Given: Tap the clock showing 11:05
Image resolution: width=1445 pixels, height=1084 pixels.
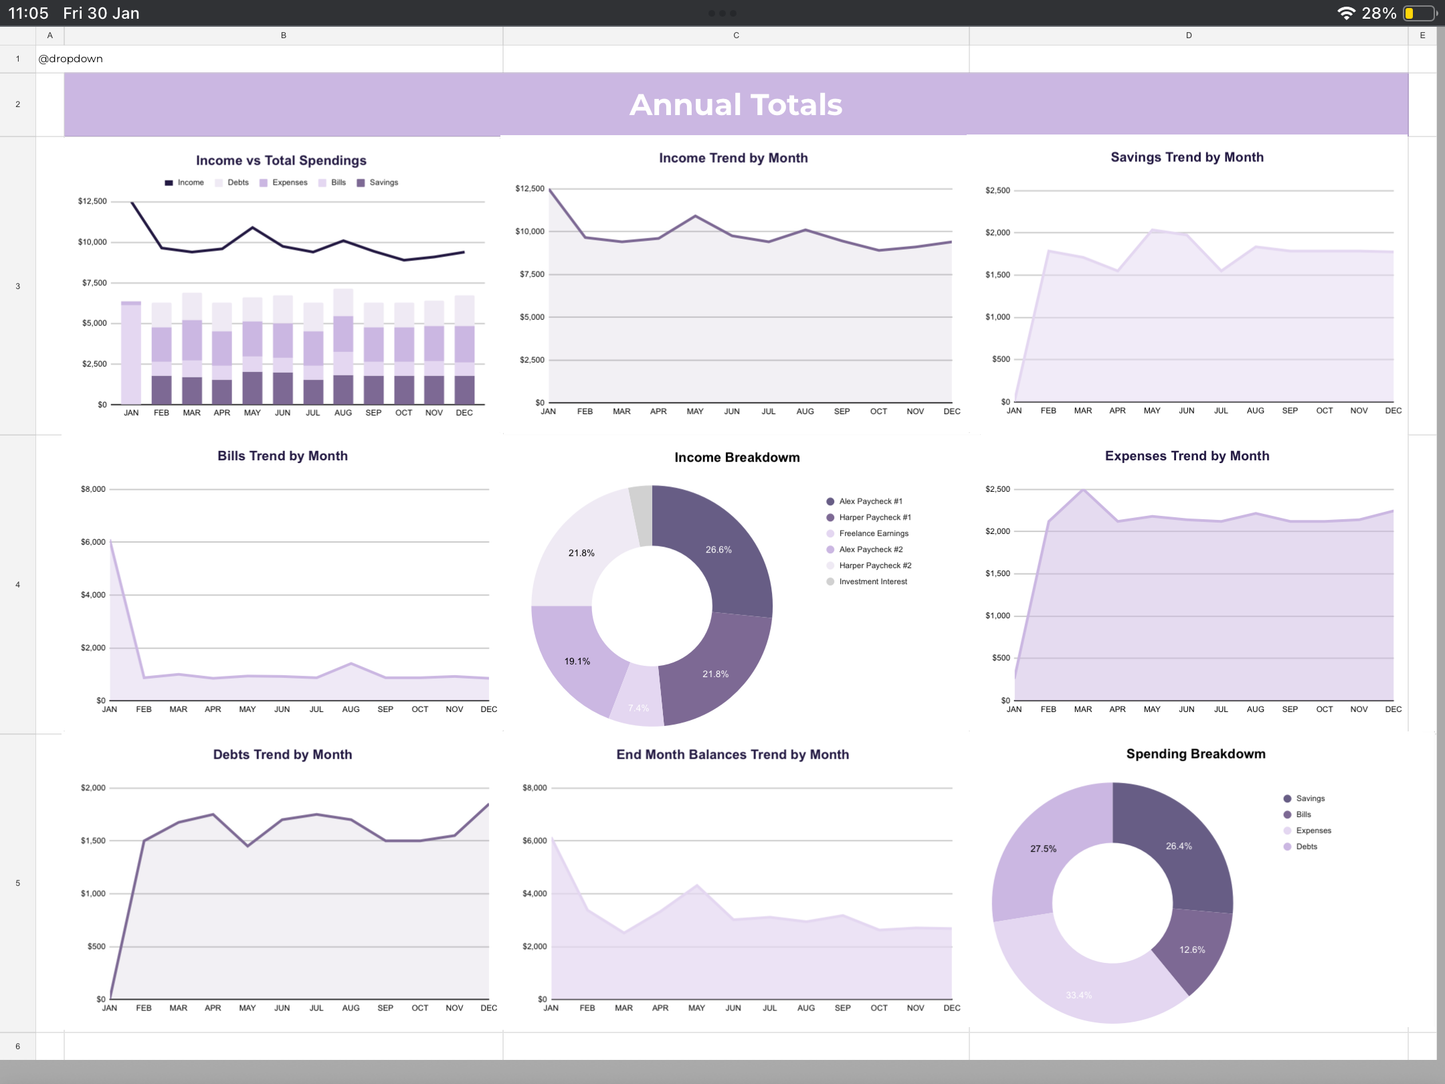Looking at the screenshot, I should tap(28, 13).
